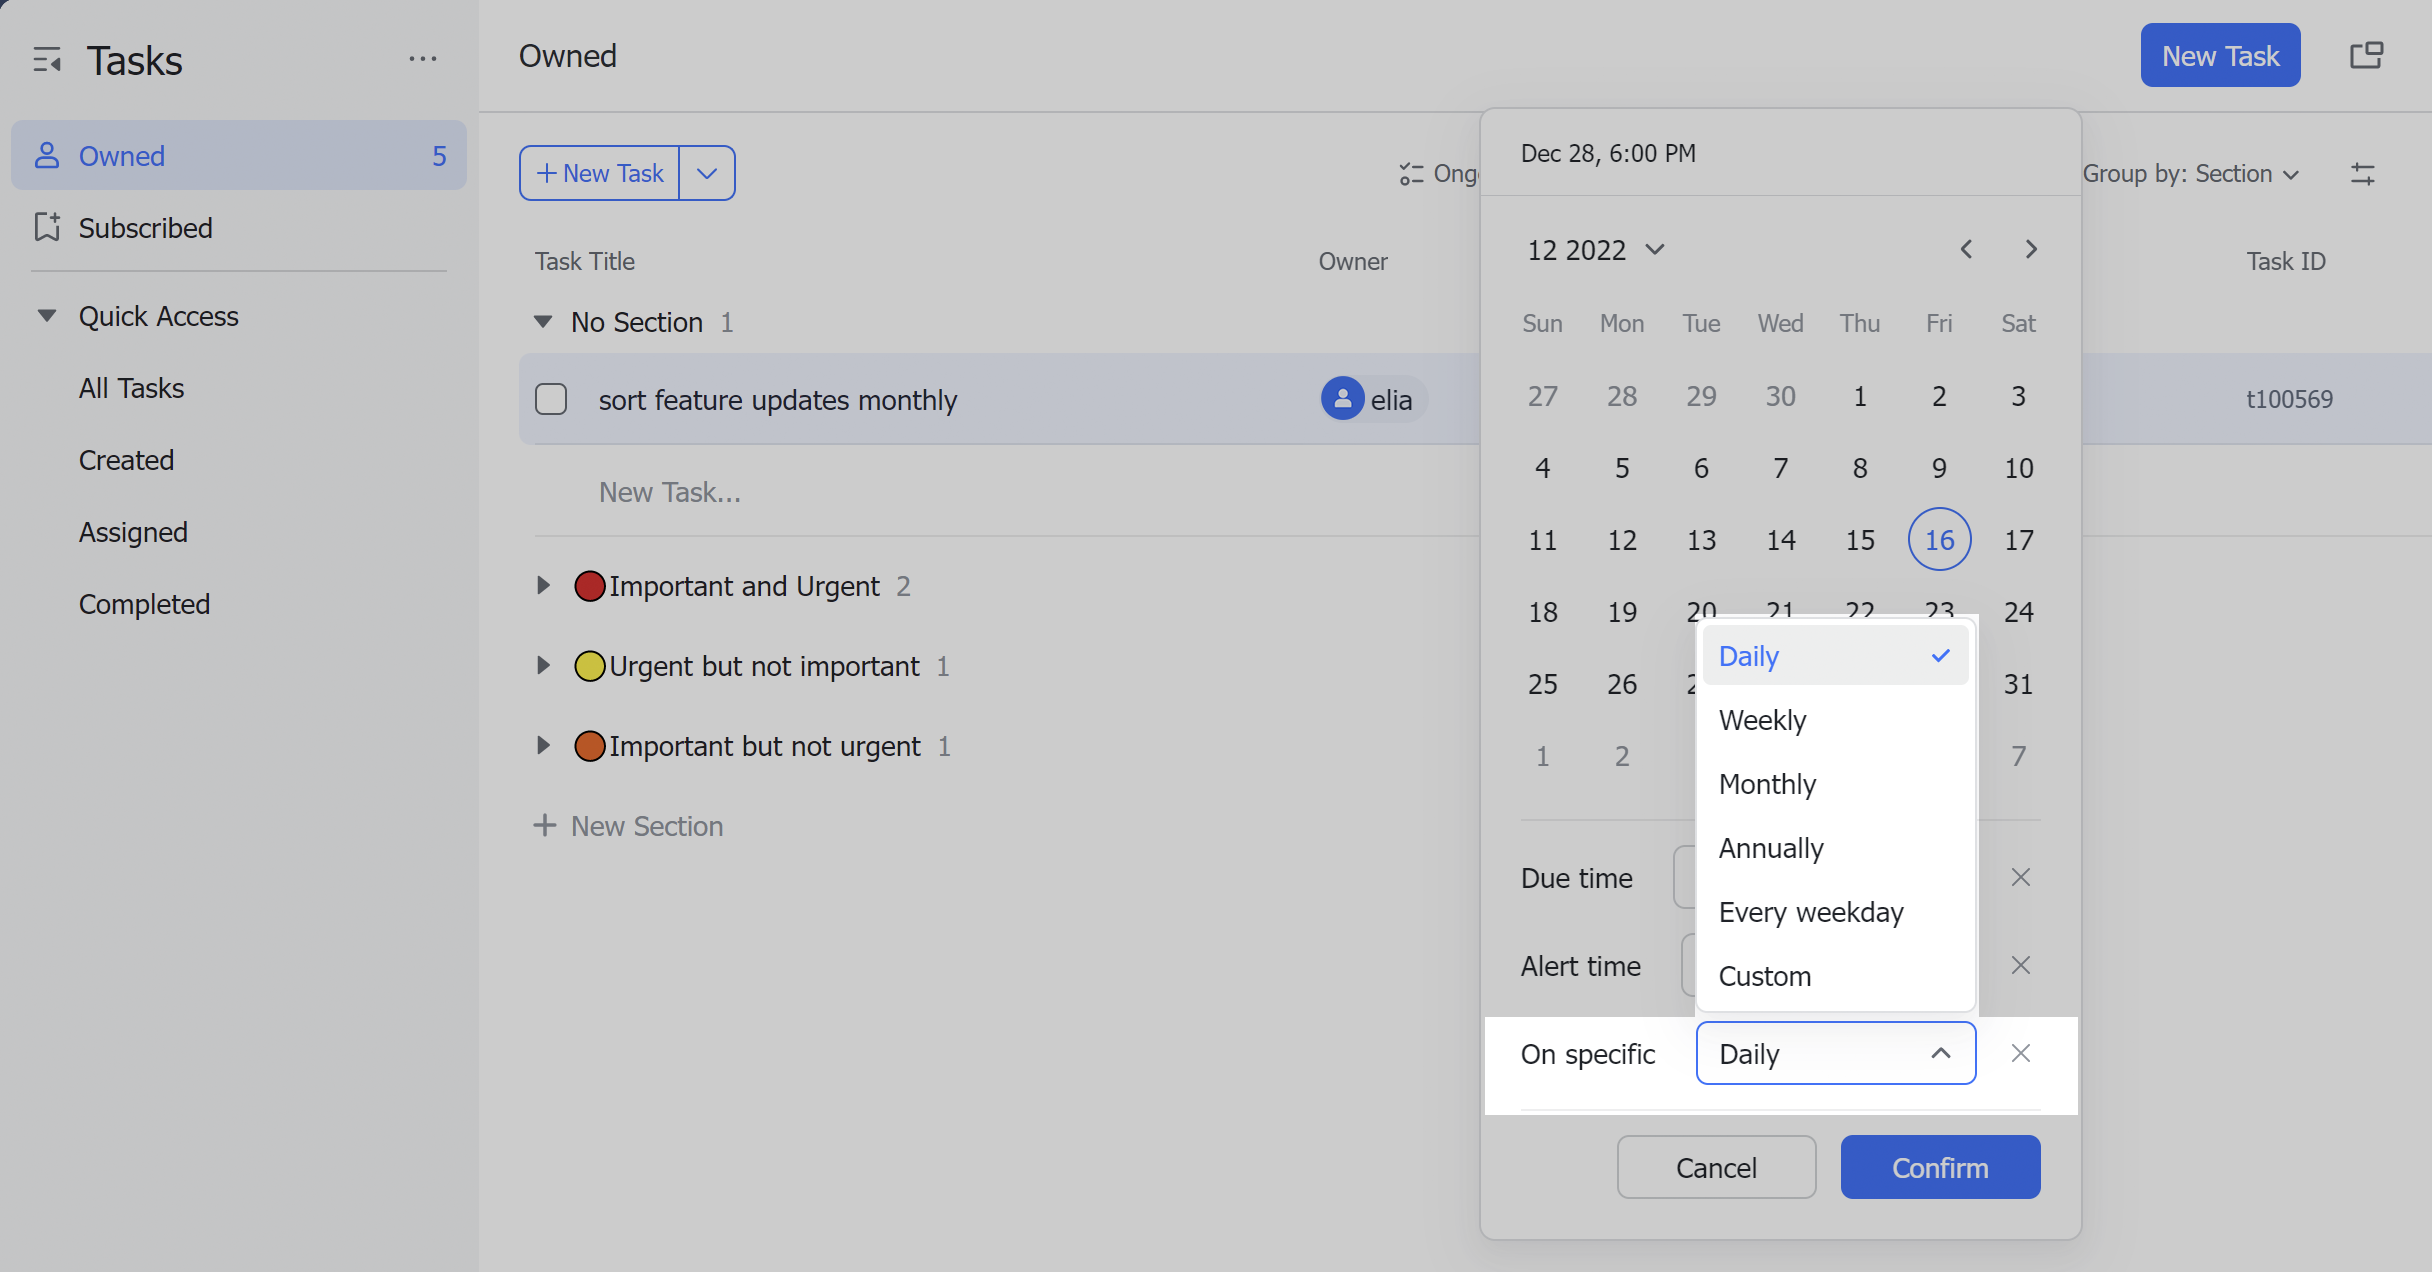
Task: Go to the next month in calendar
Action: pos(2030,249)
